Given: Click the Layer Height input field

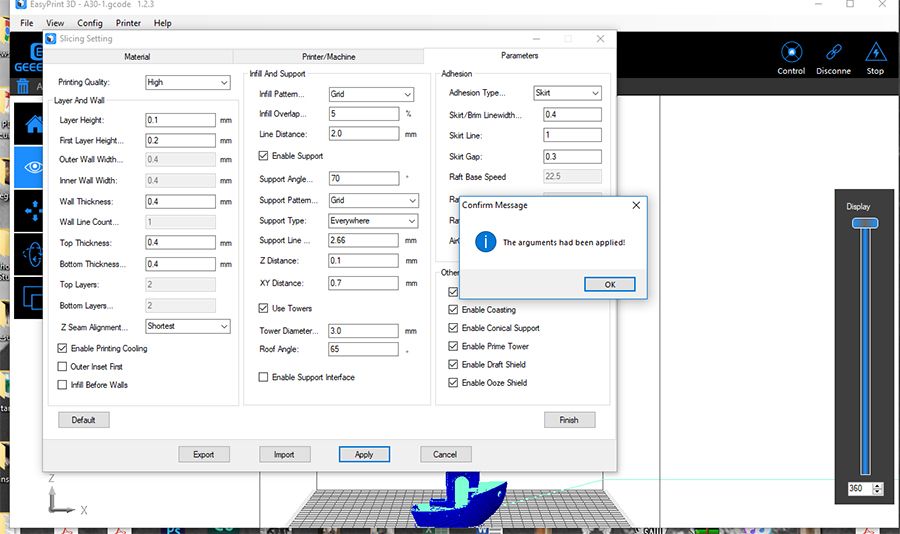Looking at the screenshot, I should click(x=180, y=120).
